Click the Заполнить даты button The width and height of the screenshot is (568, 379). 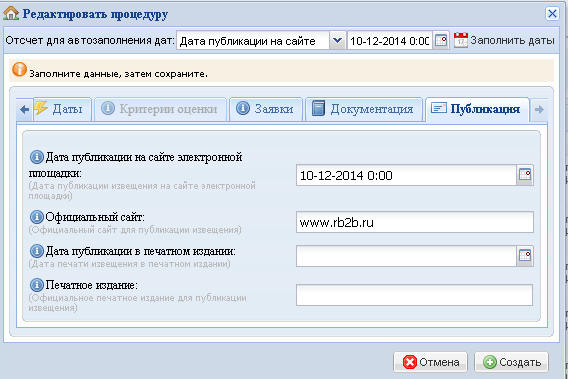[x=504, y=40]
